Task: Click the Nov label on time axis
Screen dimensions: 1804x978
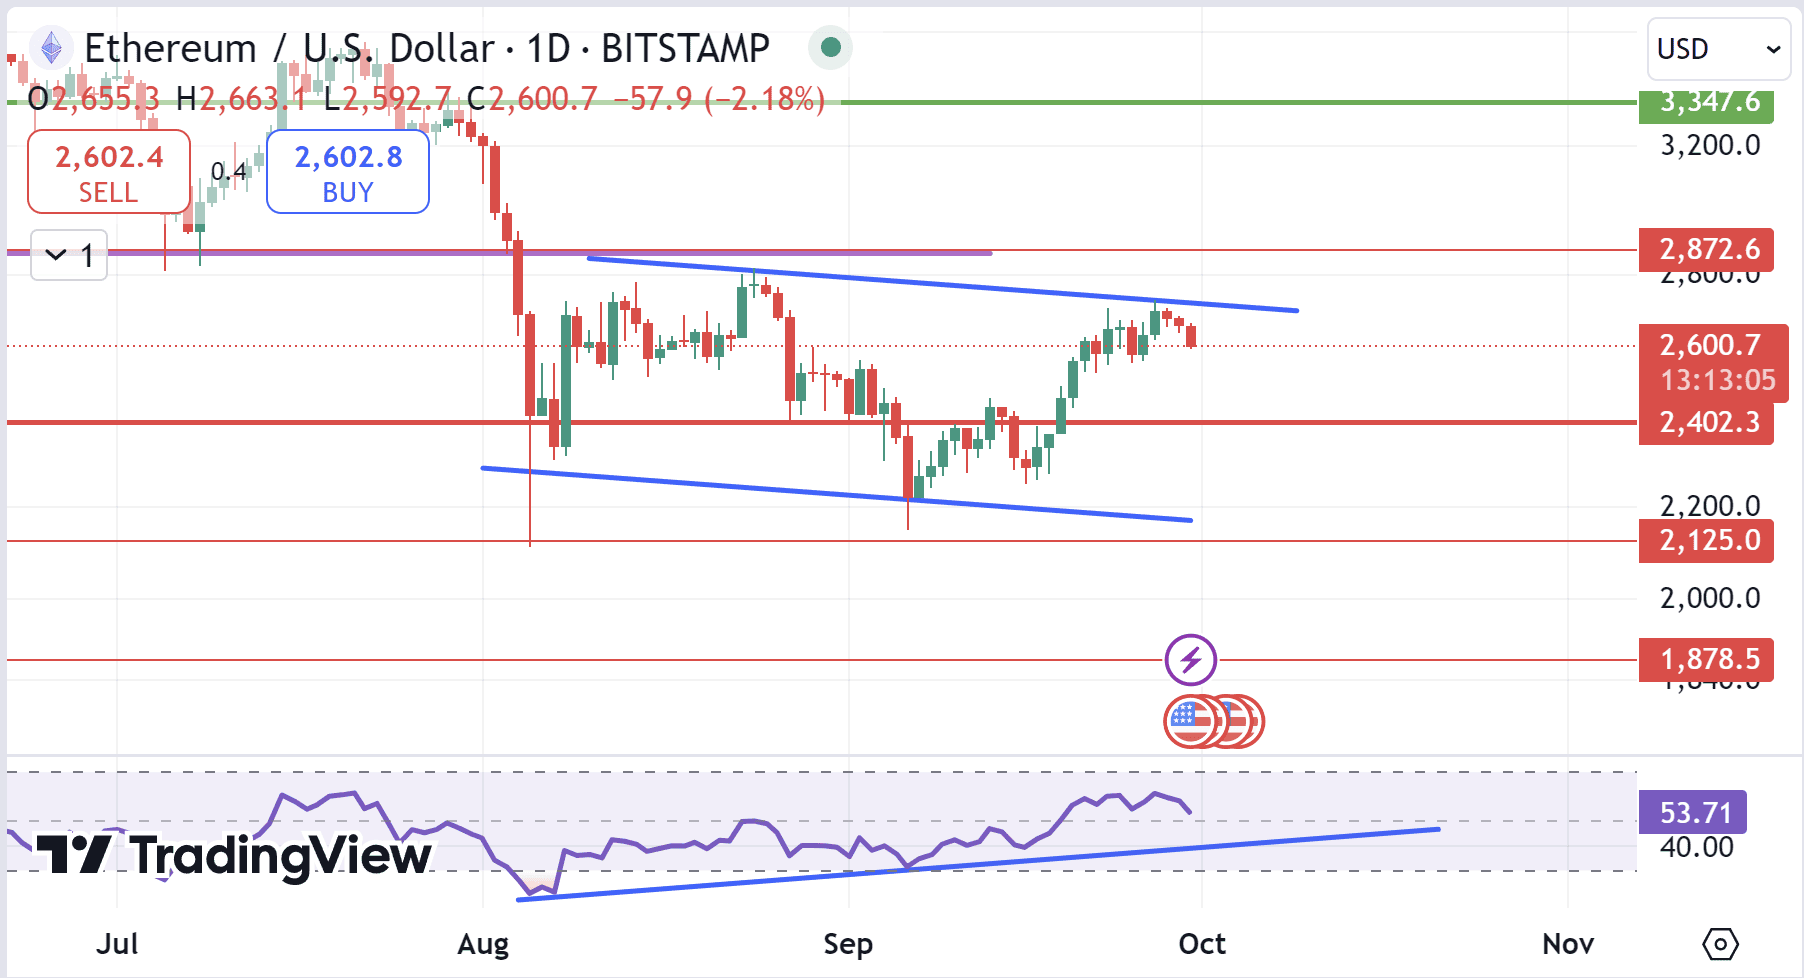Action: [1568, 944]
